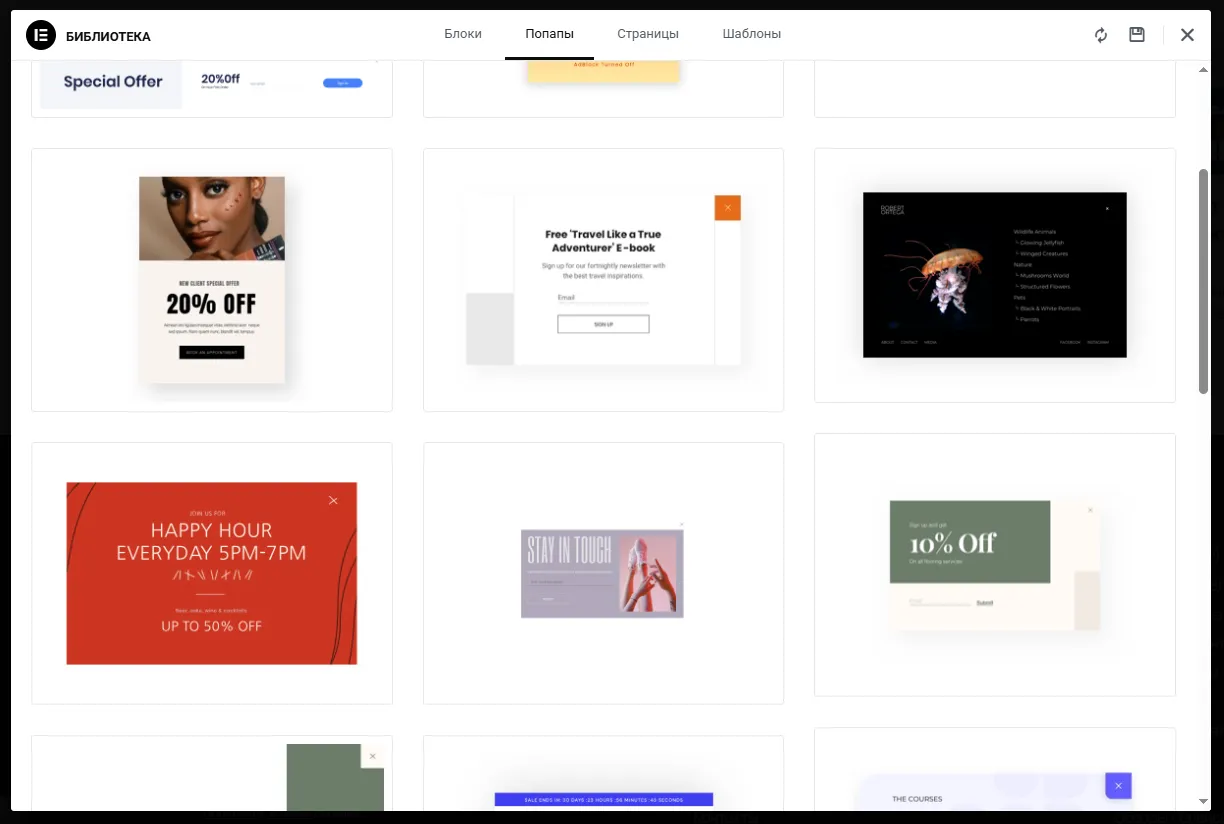Click the scrollbar down arrow
This screenshot has height=824, width=1224.
tap(1203, 801)
